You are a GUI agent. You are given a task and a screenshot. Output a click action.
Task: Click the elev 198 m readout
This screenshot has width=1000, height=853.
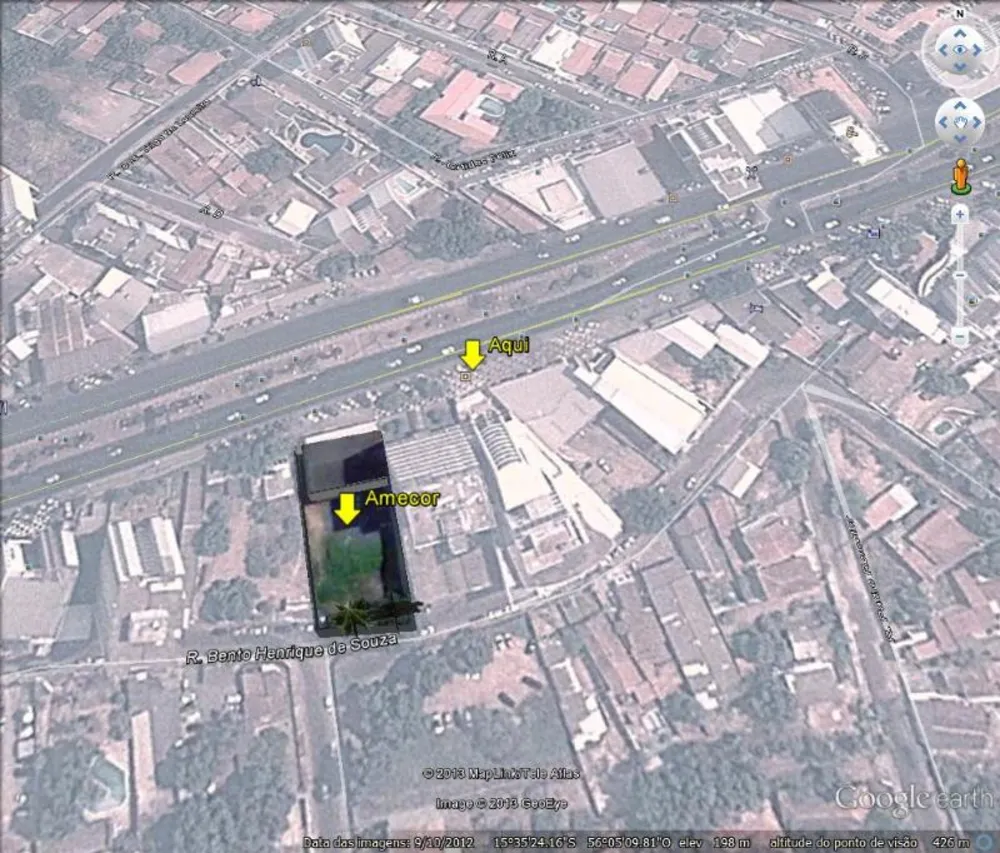coord(714,843)
